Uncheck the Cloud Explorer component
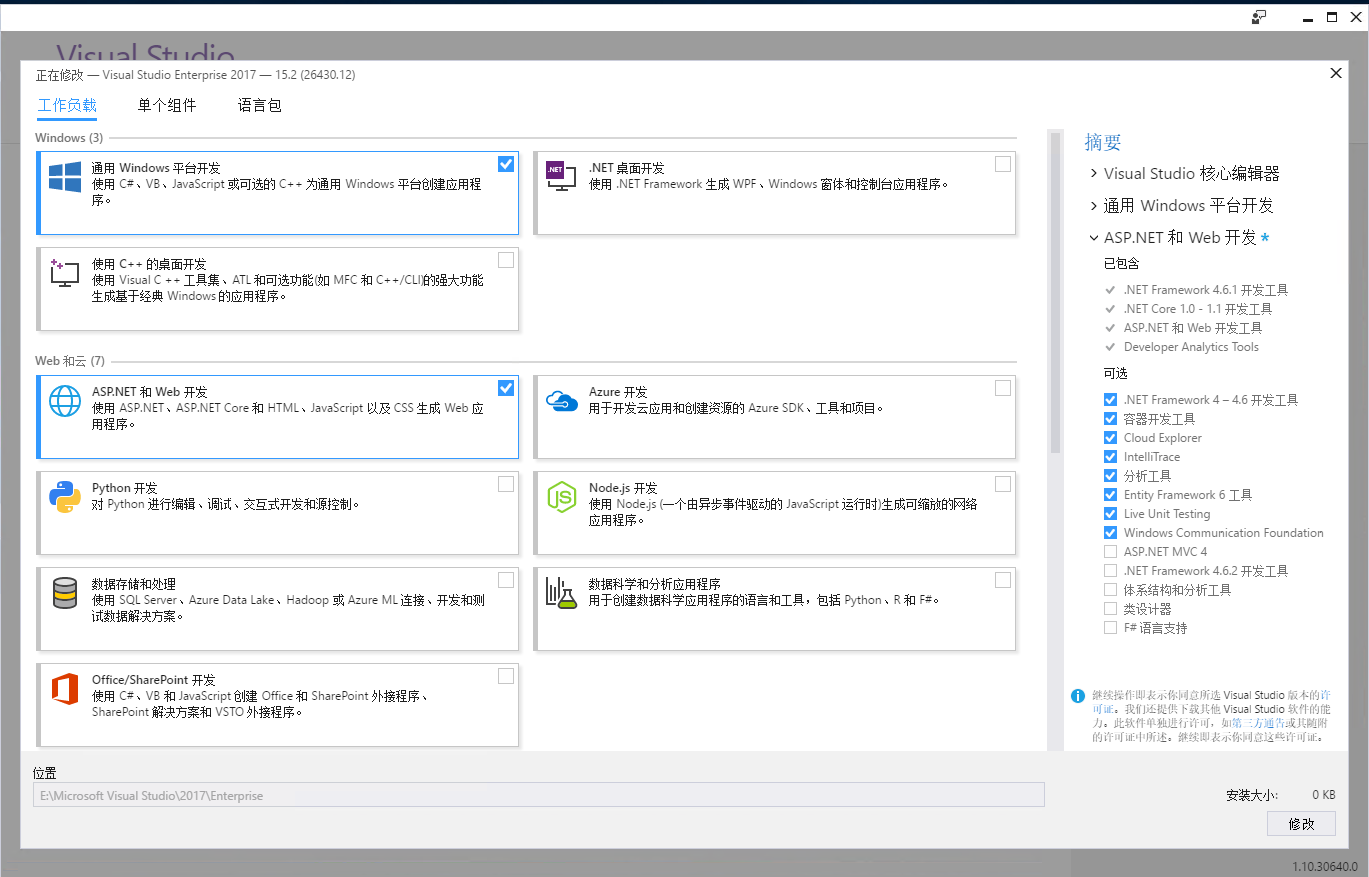The width and height of the screenshot is (1369, 877). [1110, 438]
